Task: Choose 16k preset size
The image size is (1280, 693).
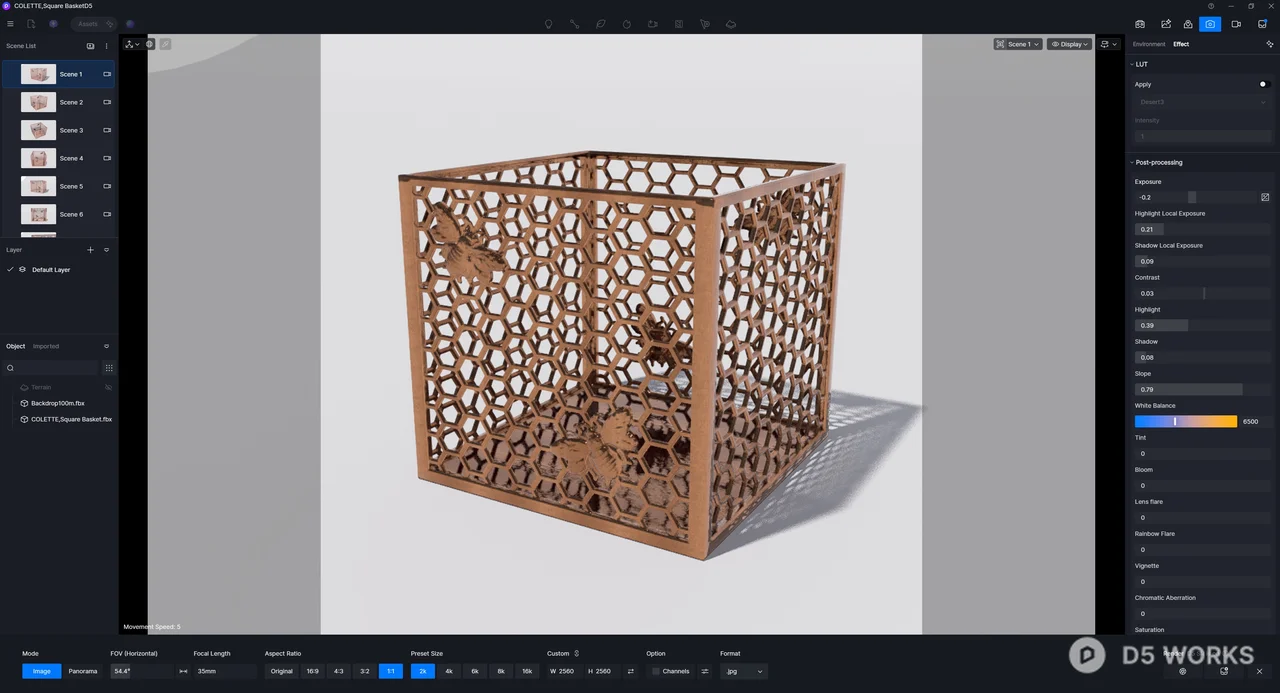Action: 527,671
